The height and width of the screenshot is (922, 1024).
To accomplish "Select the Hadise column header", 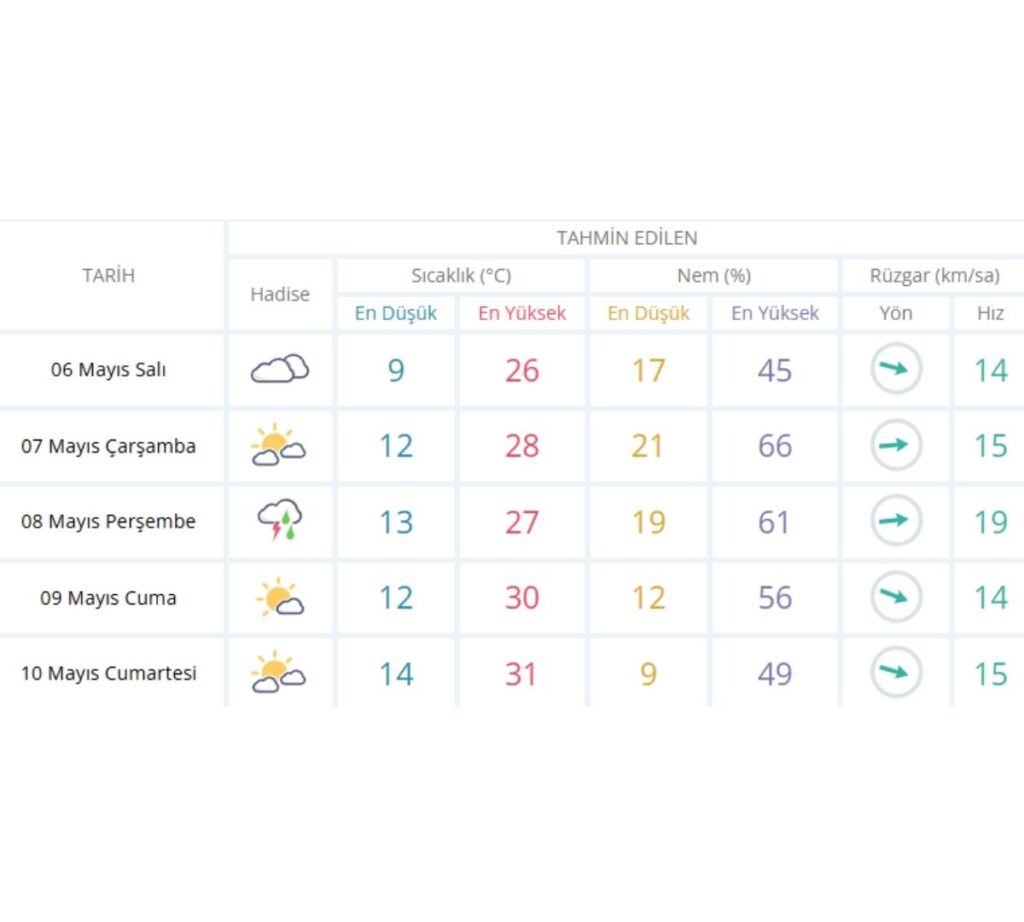I will (280, 295).
